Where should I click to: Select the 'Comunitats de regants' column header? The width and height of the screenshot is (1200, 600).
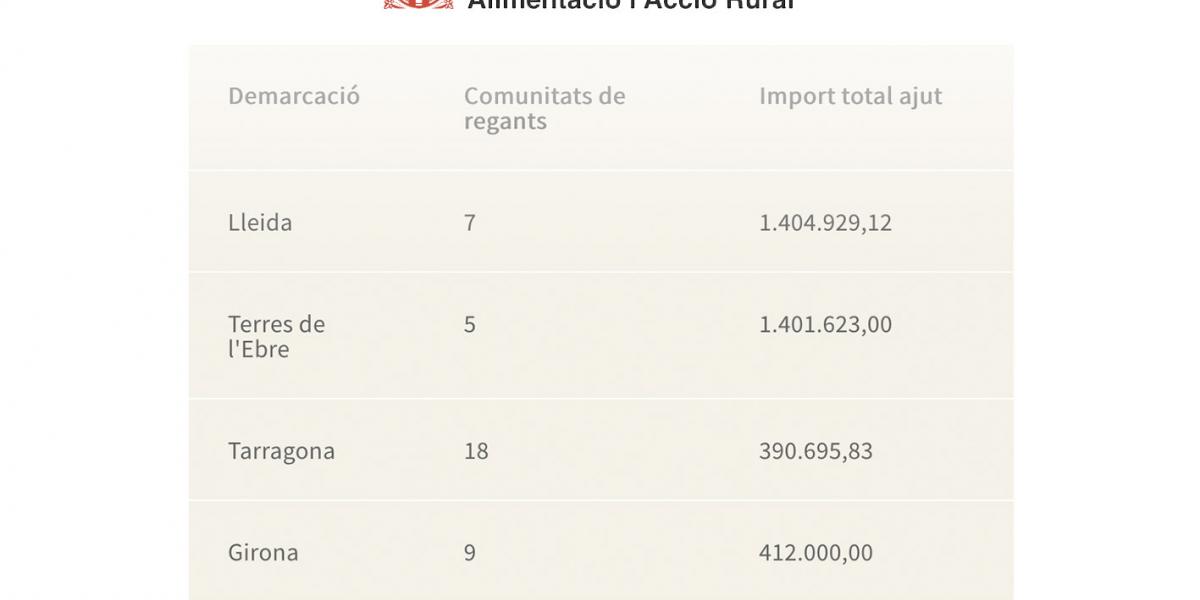click(545, 109)
